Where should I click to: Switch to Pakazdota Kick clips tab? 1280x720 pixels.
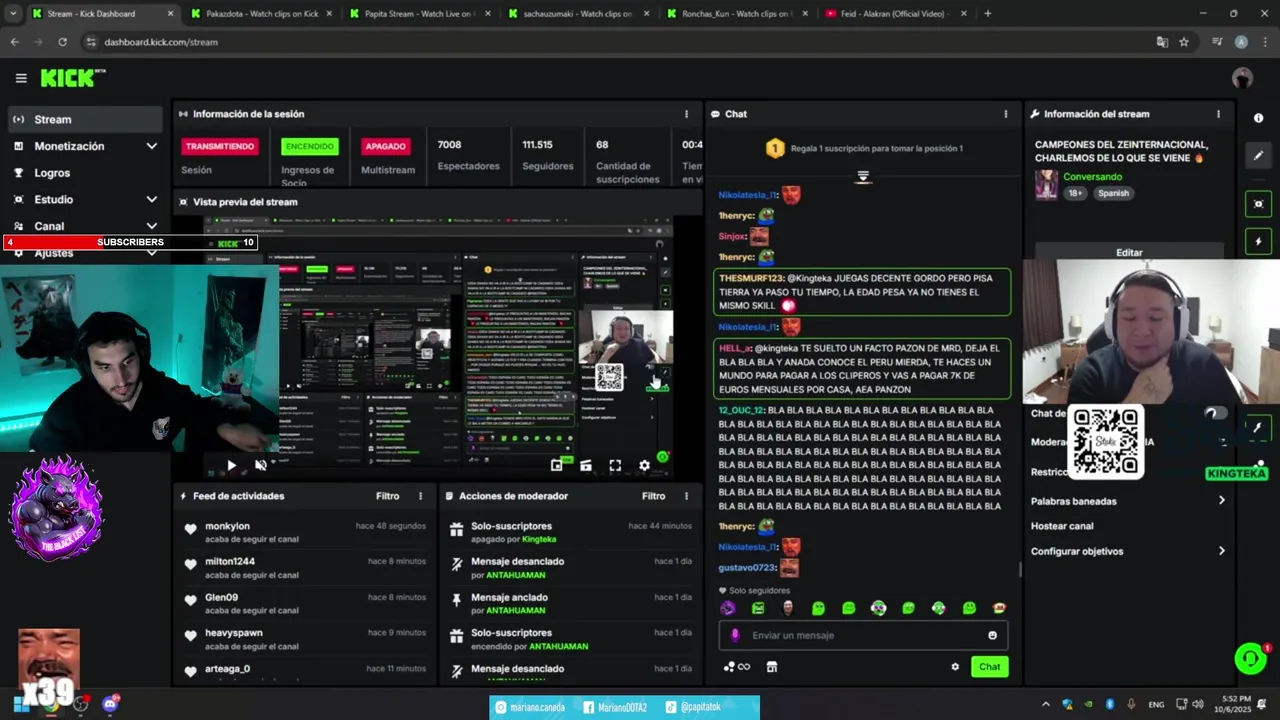pyautogui.click(x=261, y=14)
